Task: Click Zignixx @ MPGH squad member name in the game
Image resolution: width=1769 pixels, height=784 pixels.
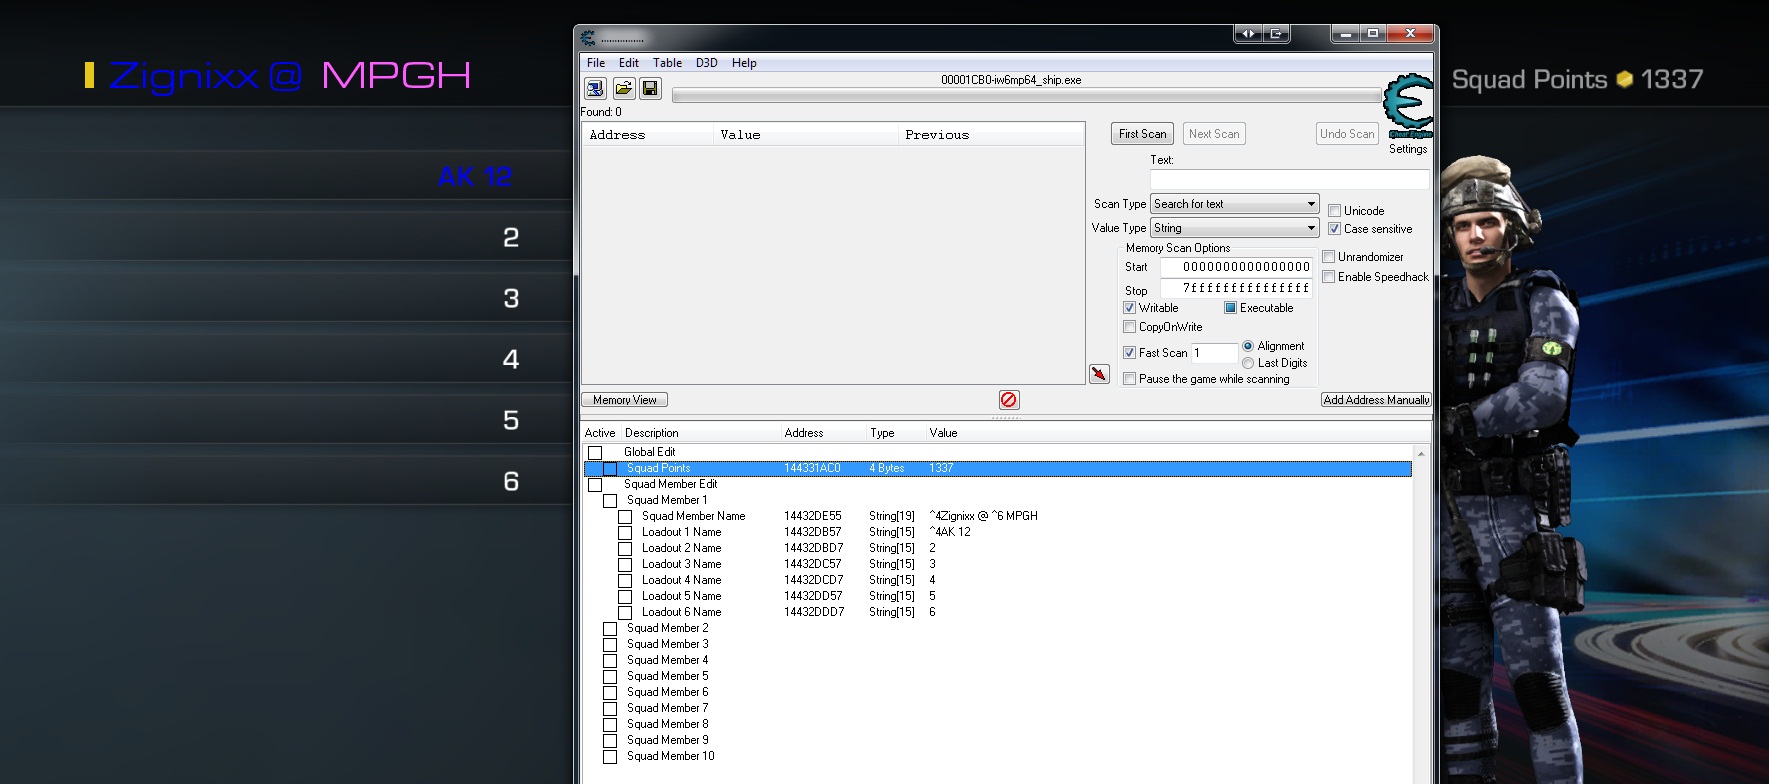Action: point(290,75)
